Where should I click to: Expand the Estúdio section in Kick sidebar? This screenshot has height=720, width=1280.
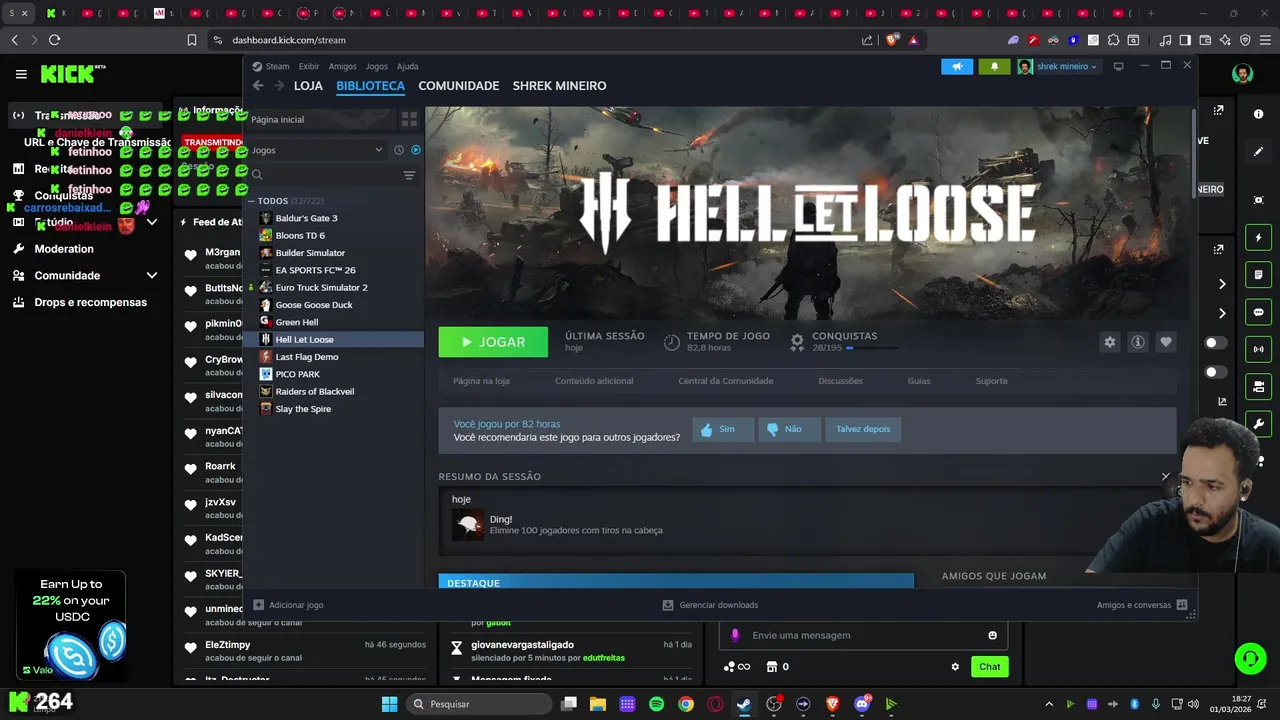click(152, 222)
